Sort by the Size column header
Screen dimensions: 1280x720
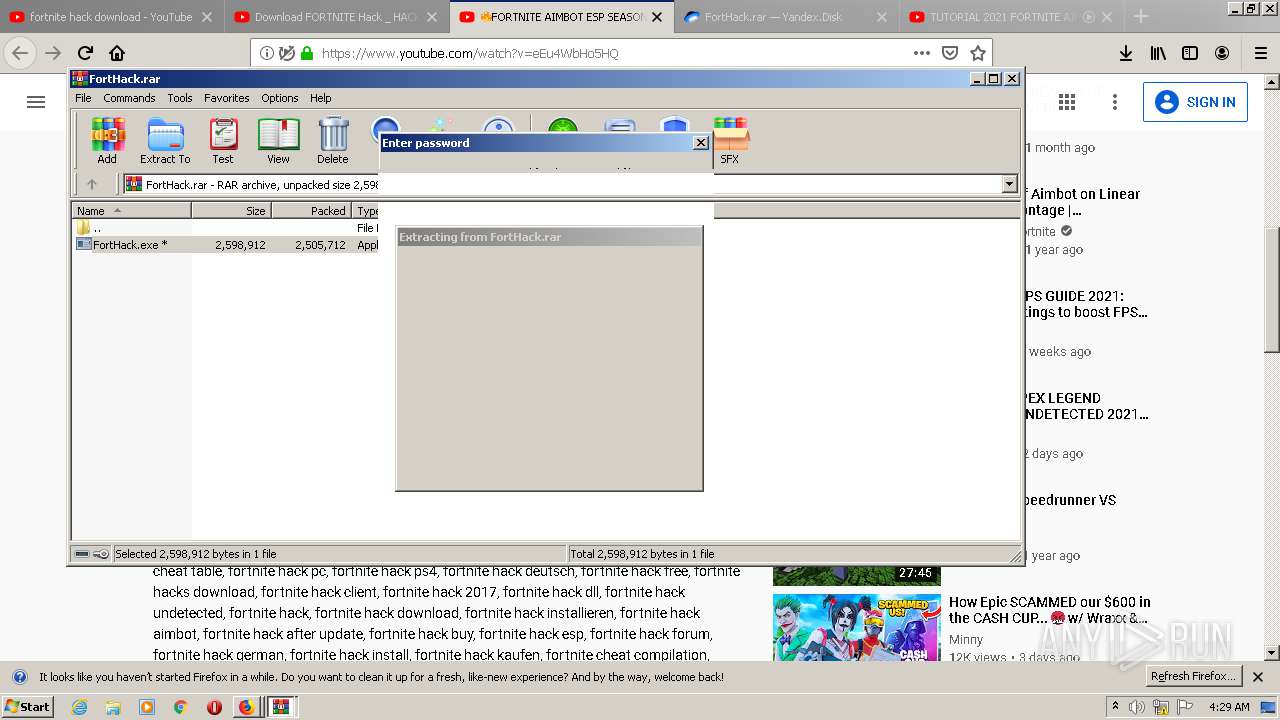[x=231, y=211]
